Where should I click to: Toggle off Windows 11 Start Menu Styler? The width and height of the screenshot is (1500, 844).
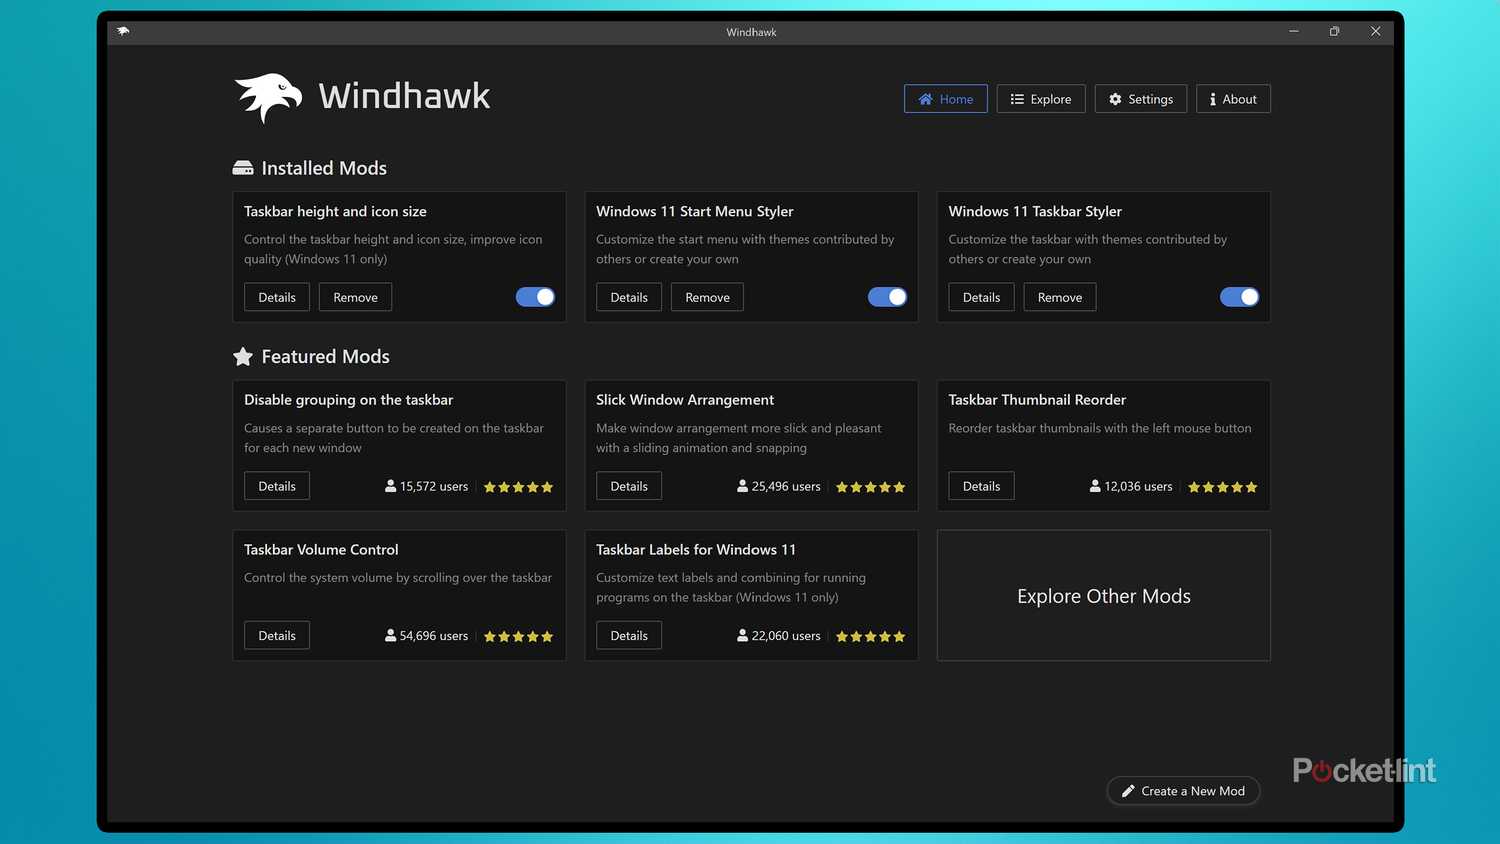pos(887,297)
